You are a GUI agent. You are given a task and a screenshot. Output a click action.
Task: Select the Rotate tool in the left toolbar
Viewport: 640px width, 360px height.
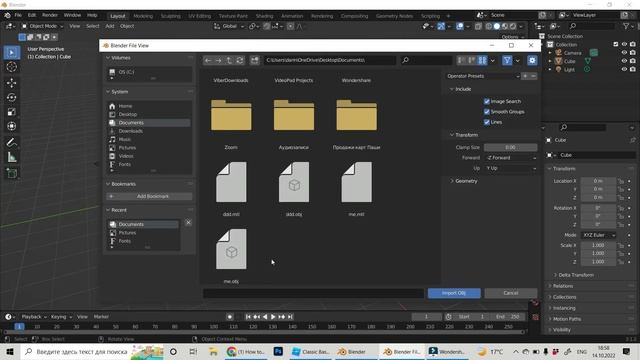pos(11,97)
